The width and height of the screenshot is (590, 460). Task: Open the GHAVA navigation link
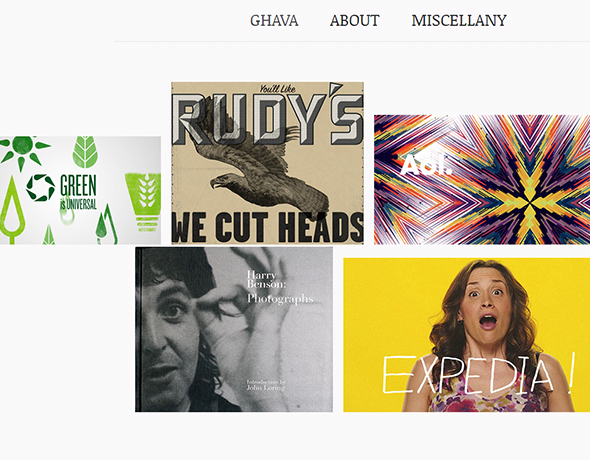pos(274,20)
